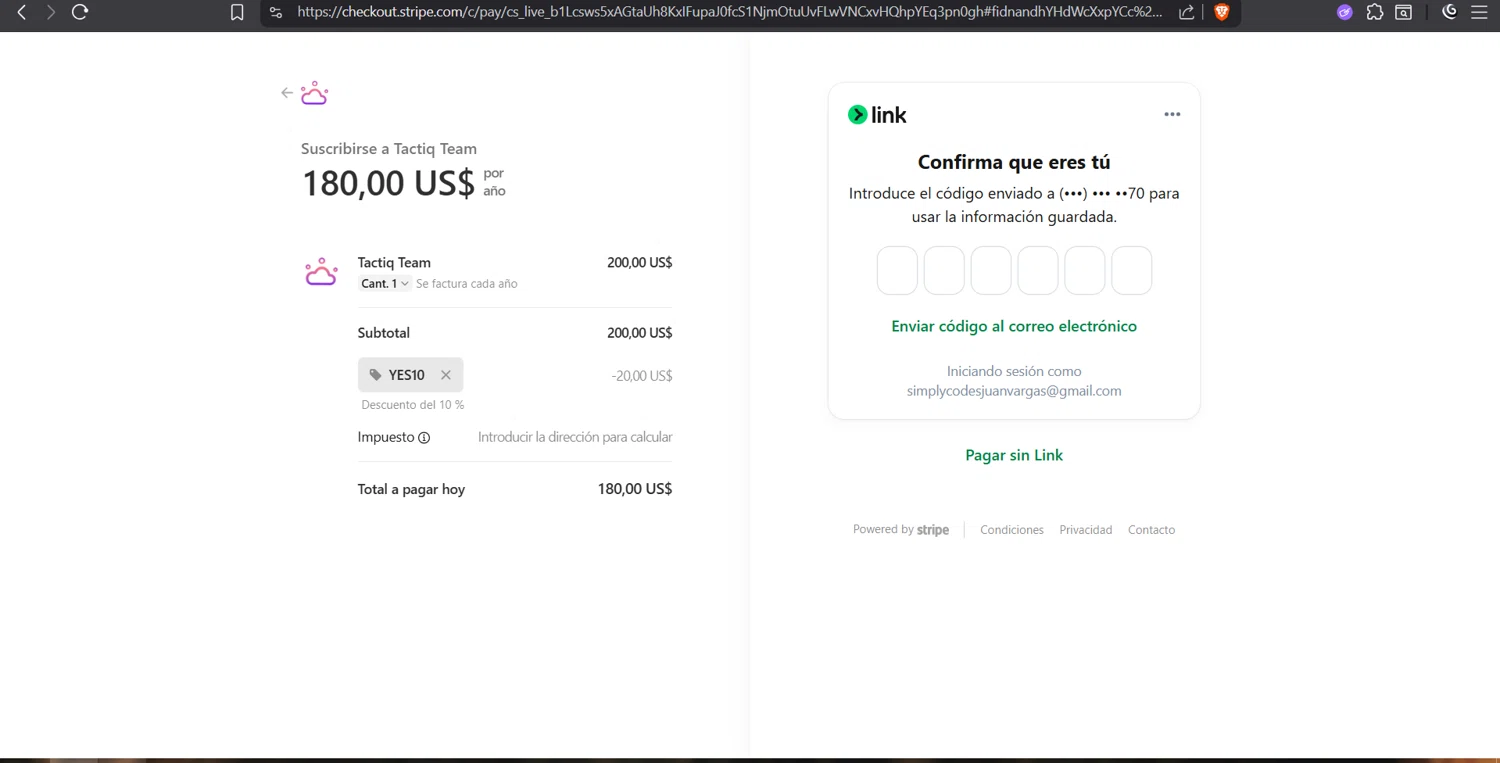Screen dimensions: 1500x763
Task: Click the '-20,00 US$' discount amount
Action: pos(642,376)
